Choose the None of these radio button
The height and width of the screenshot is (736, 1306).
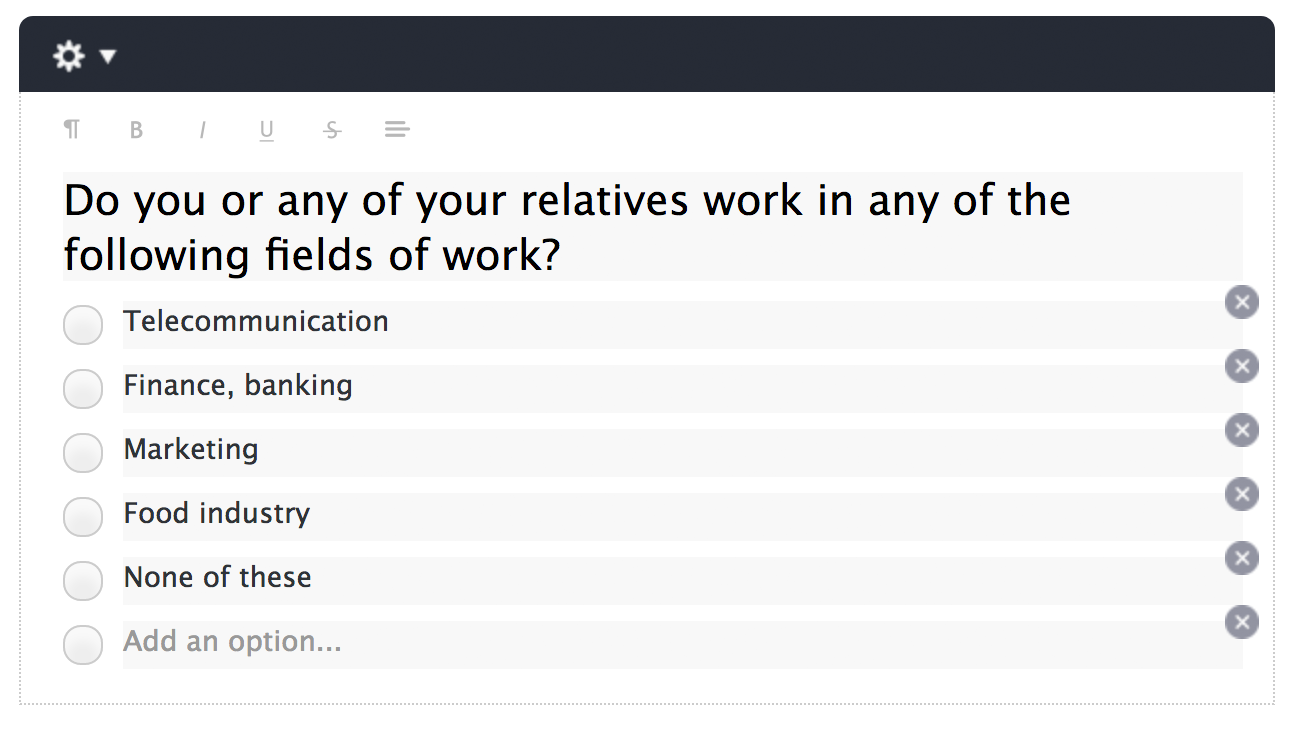point(83,581)
